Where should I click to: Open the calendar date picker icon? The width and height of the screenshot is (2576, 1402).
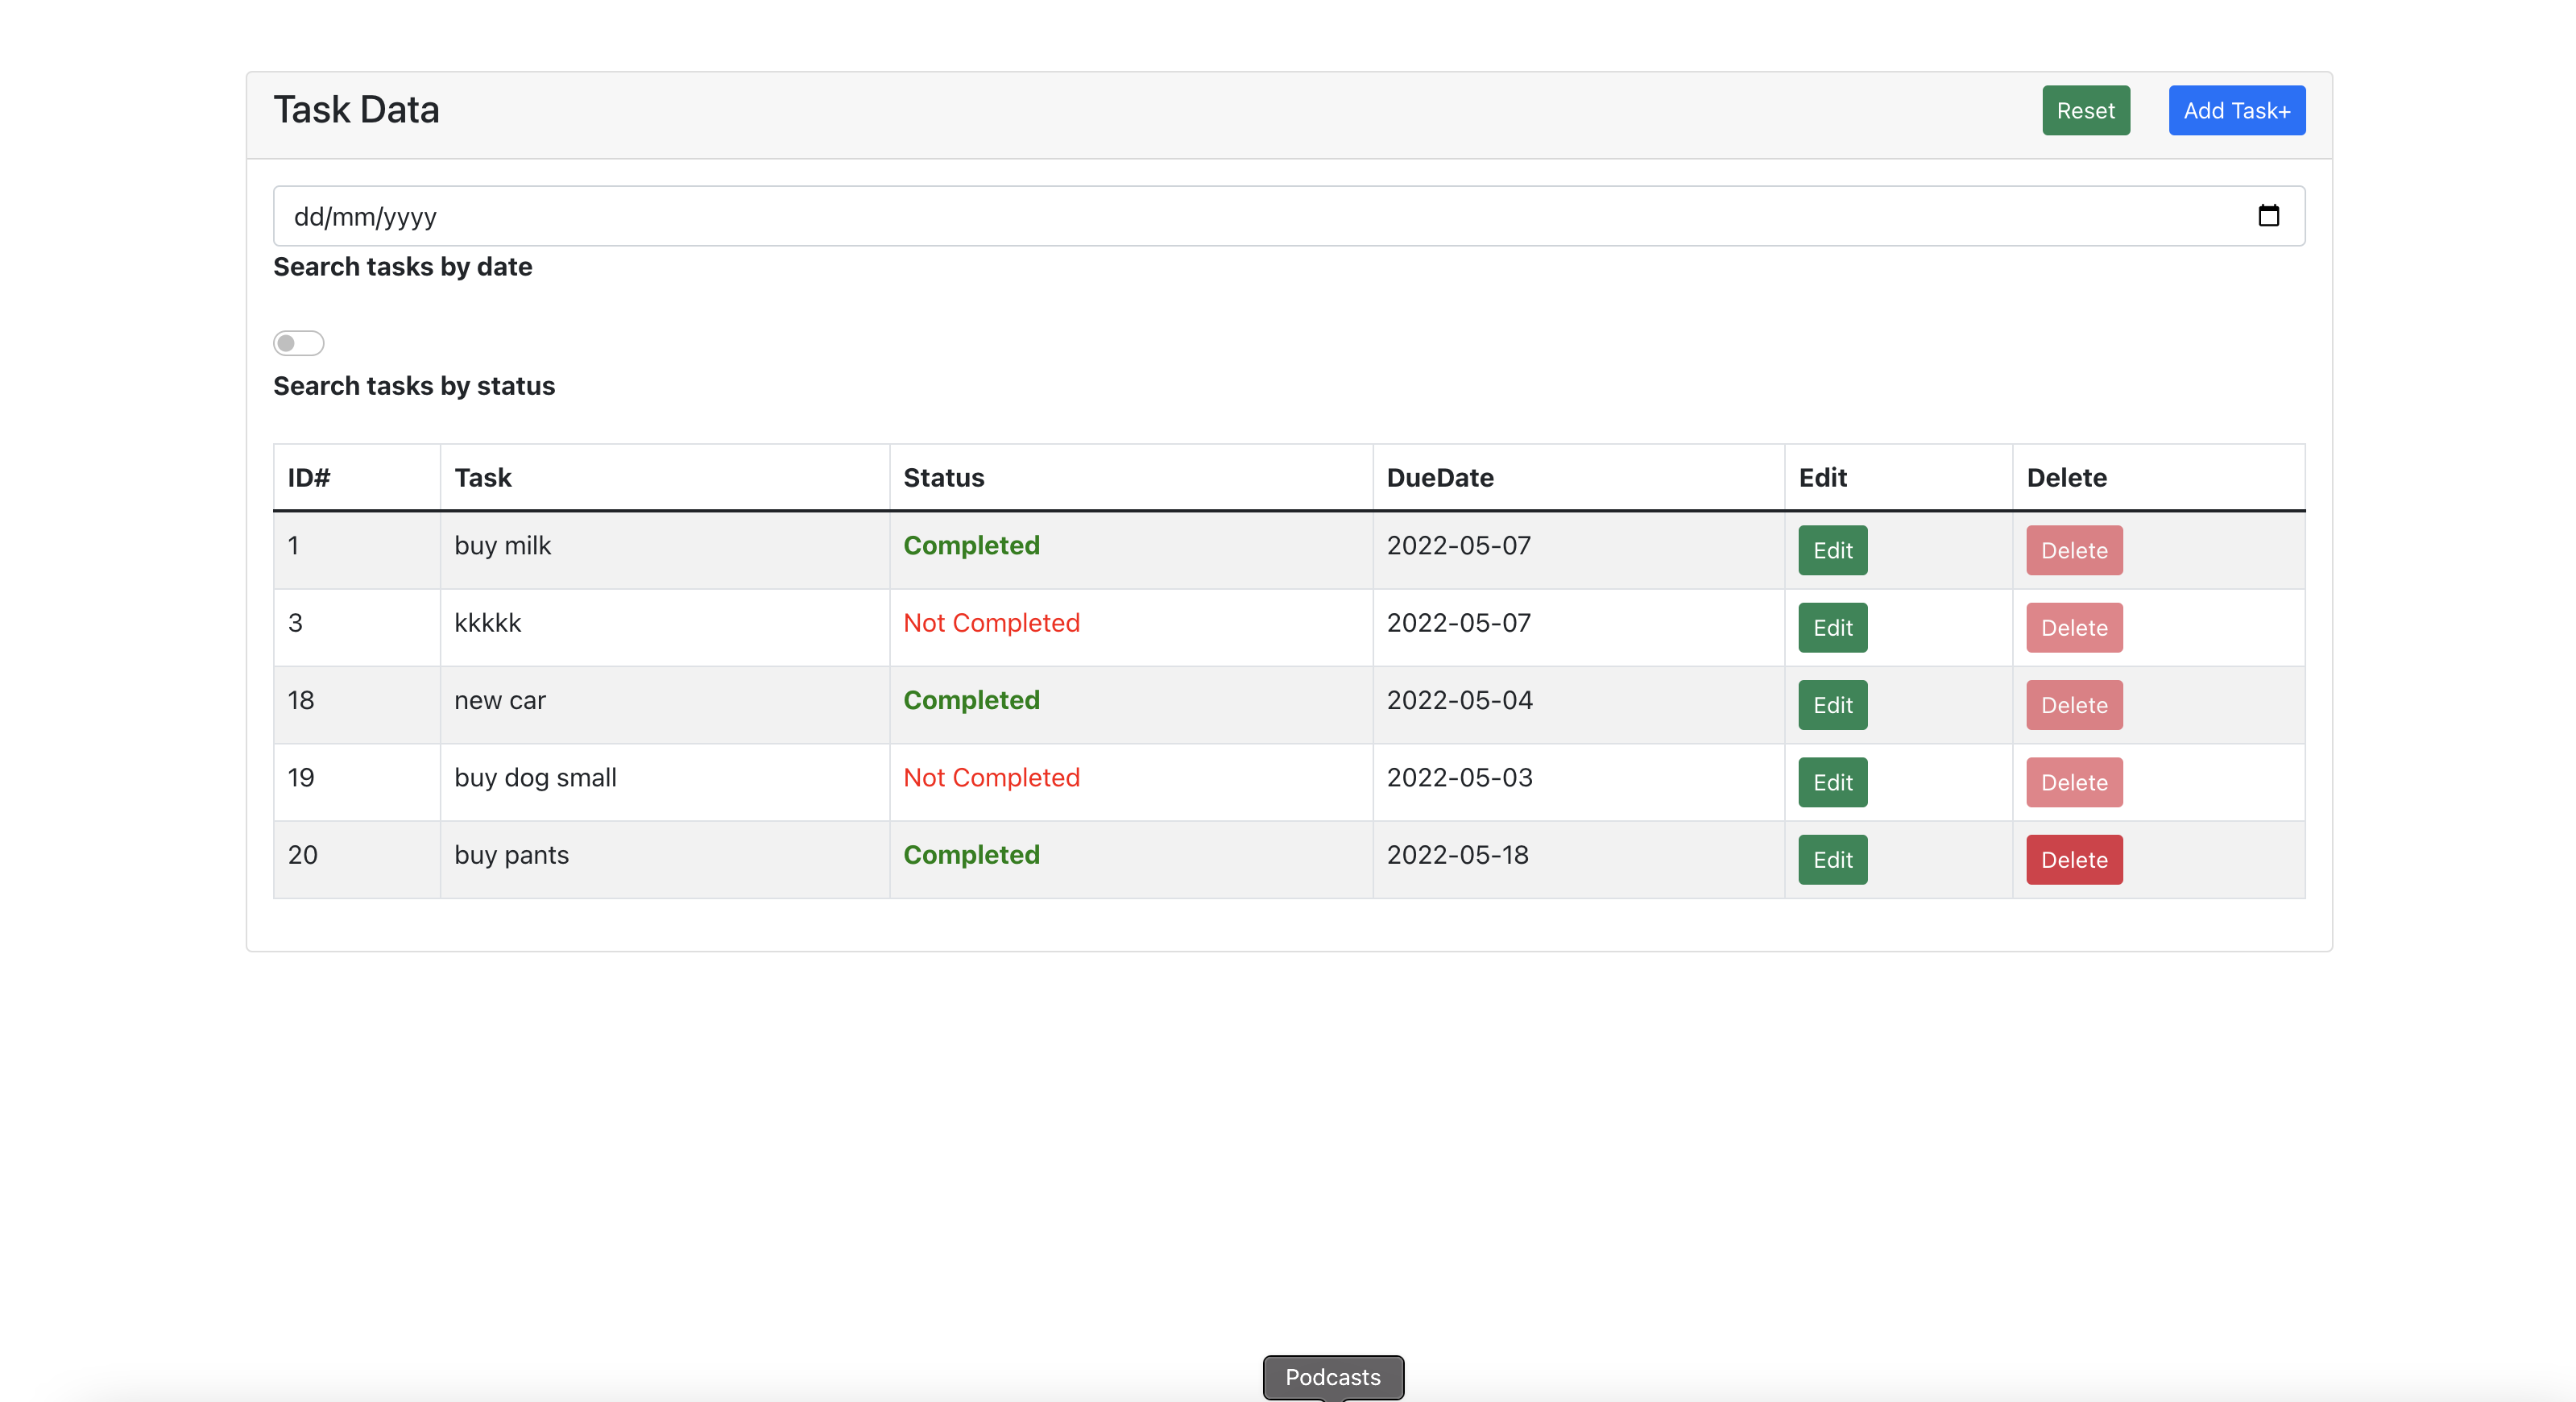[2268, 216]
